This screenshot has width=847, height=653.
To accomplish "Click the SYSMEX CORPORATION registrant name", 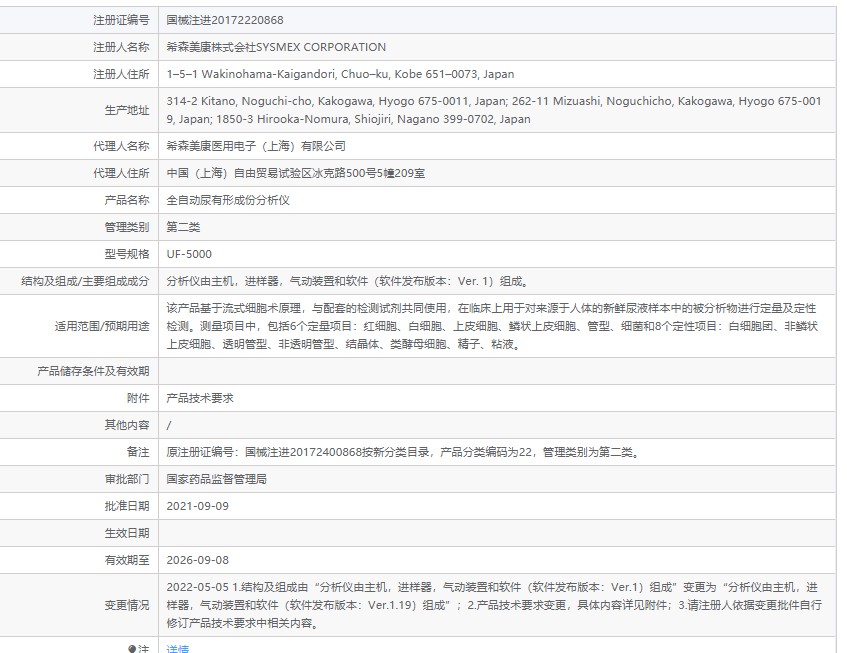I will (276, 47).
